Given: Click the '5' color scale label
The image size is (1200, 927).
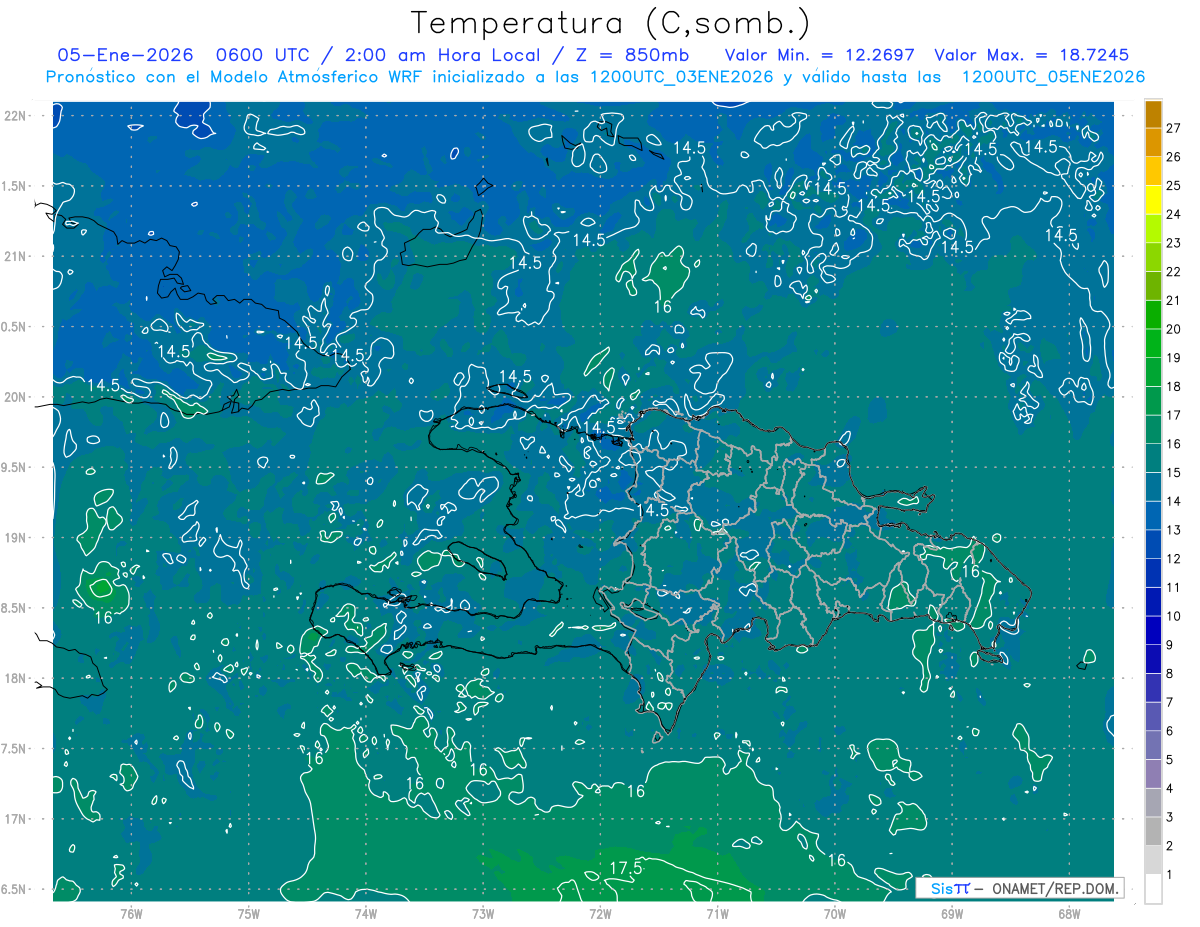Looking at the screenshot, I should [x=1169, y=760].
